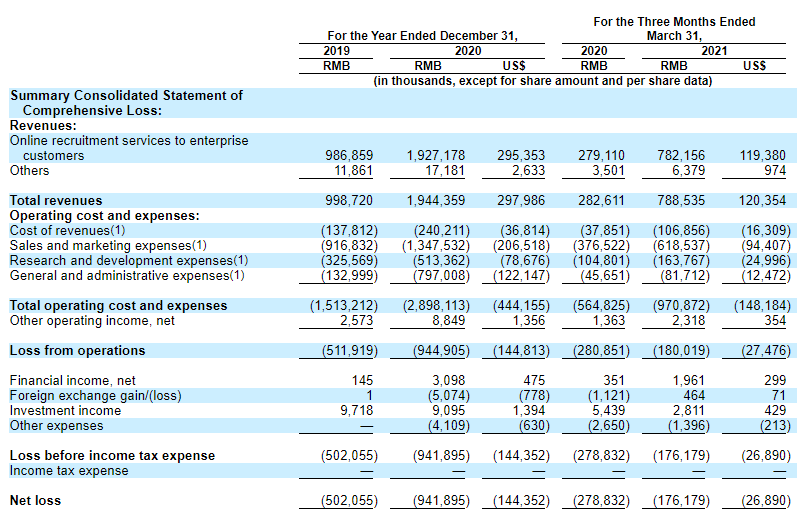
Task: Select the "Sales and marketing expenses(1)" label
Action: pyautogui.click(x=108, y=246)
